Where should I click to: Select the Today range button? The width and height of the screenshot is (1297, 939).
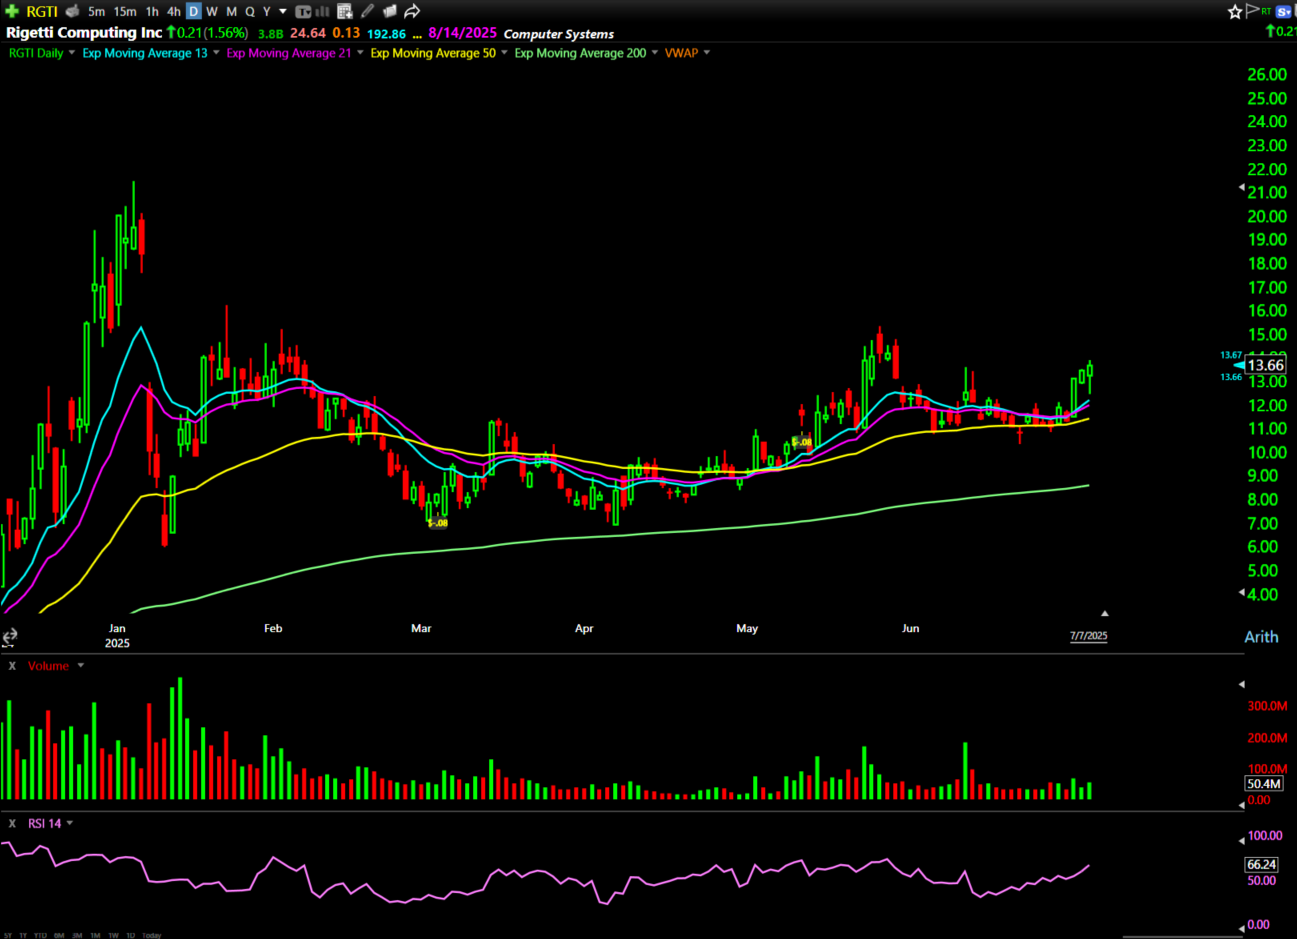[x=152, y=936]
